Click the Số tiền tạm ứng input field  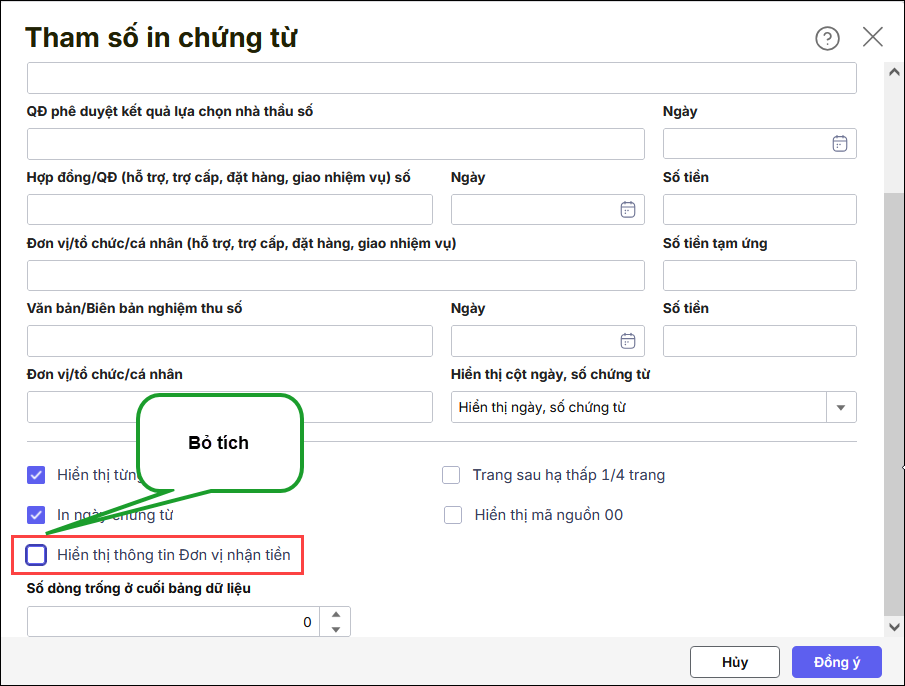[760, 275]
